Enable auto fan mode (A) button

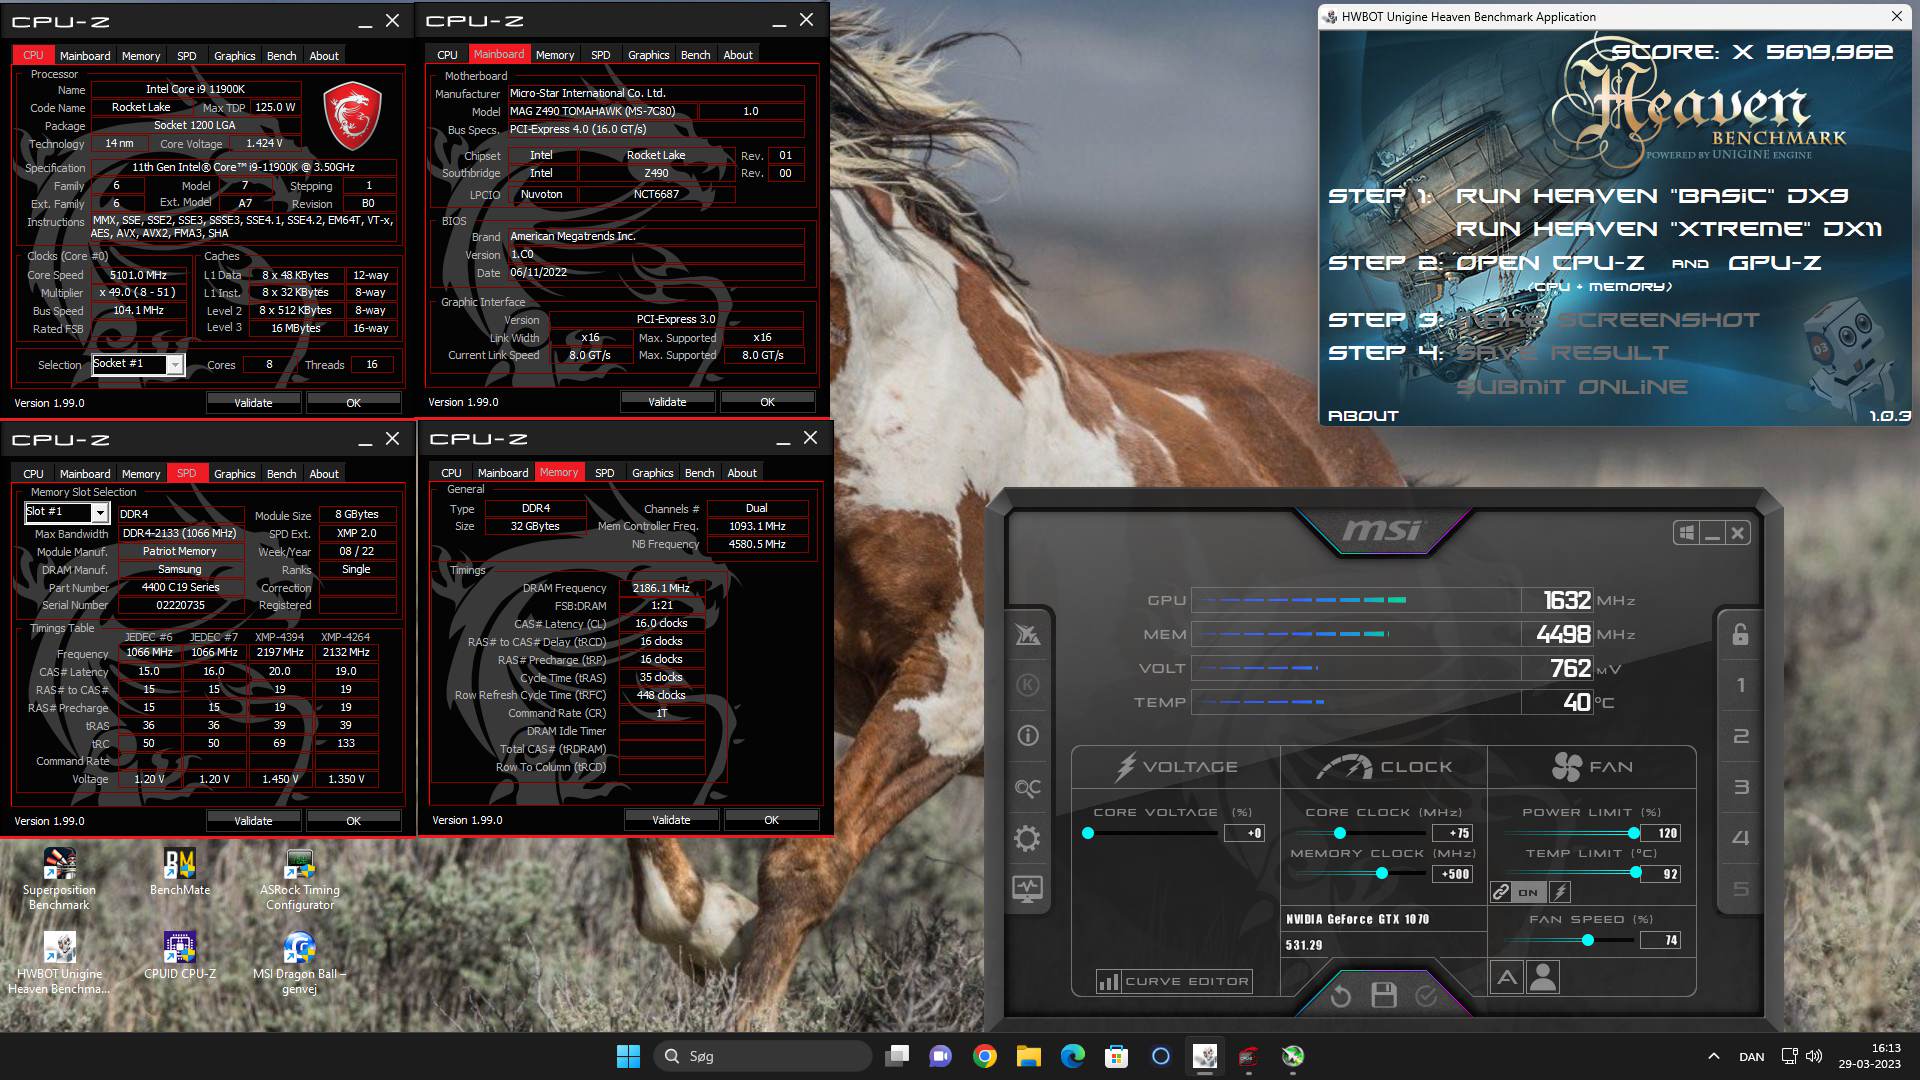point(1507,977)
